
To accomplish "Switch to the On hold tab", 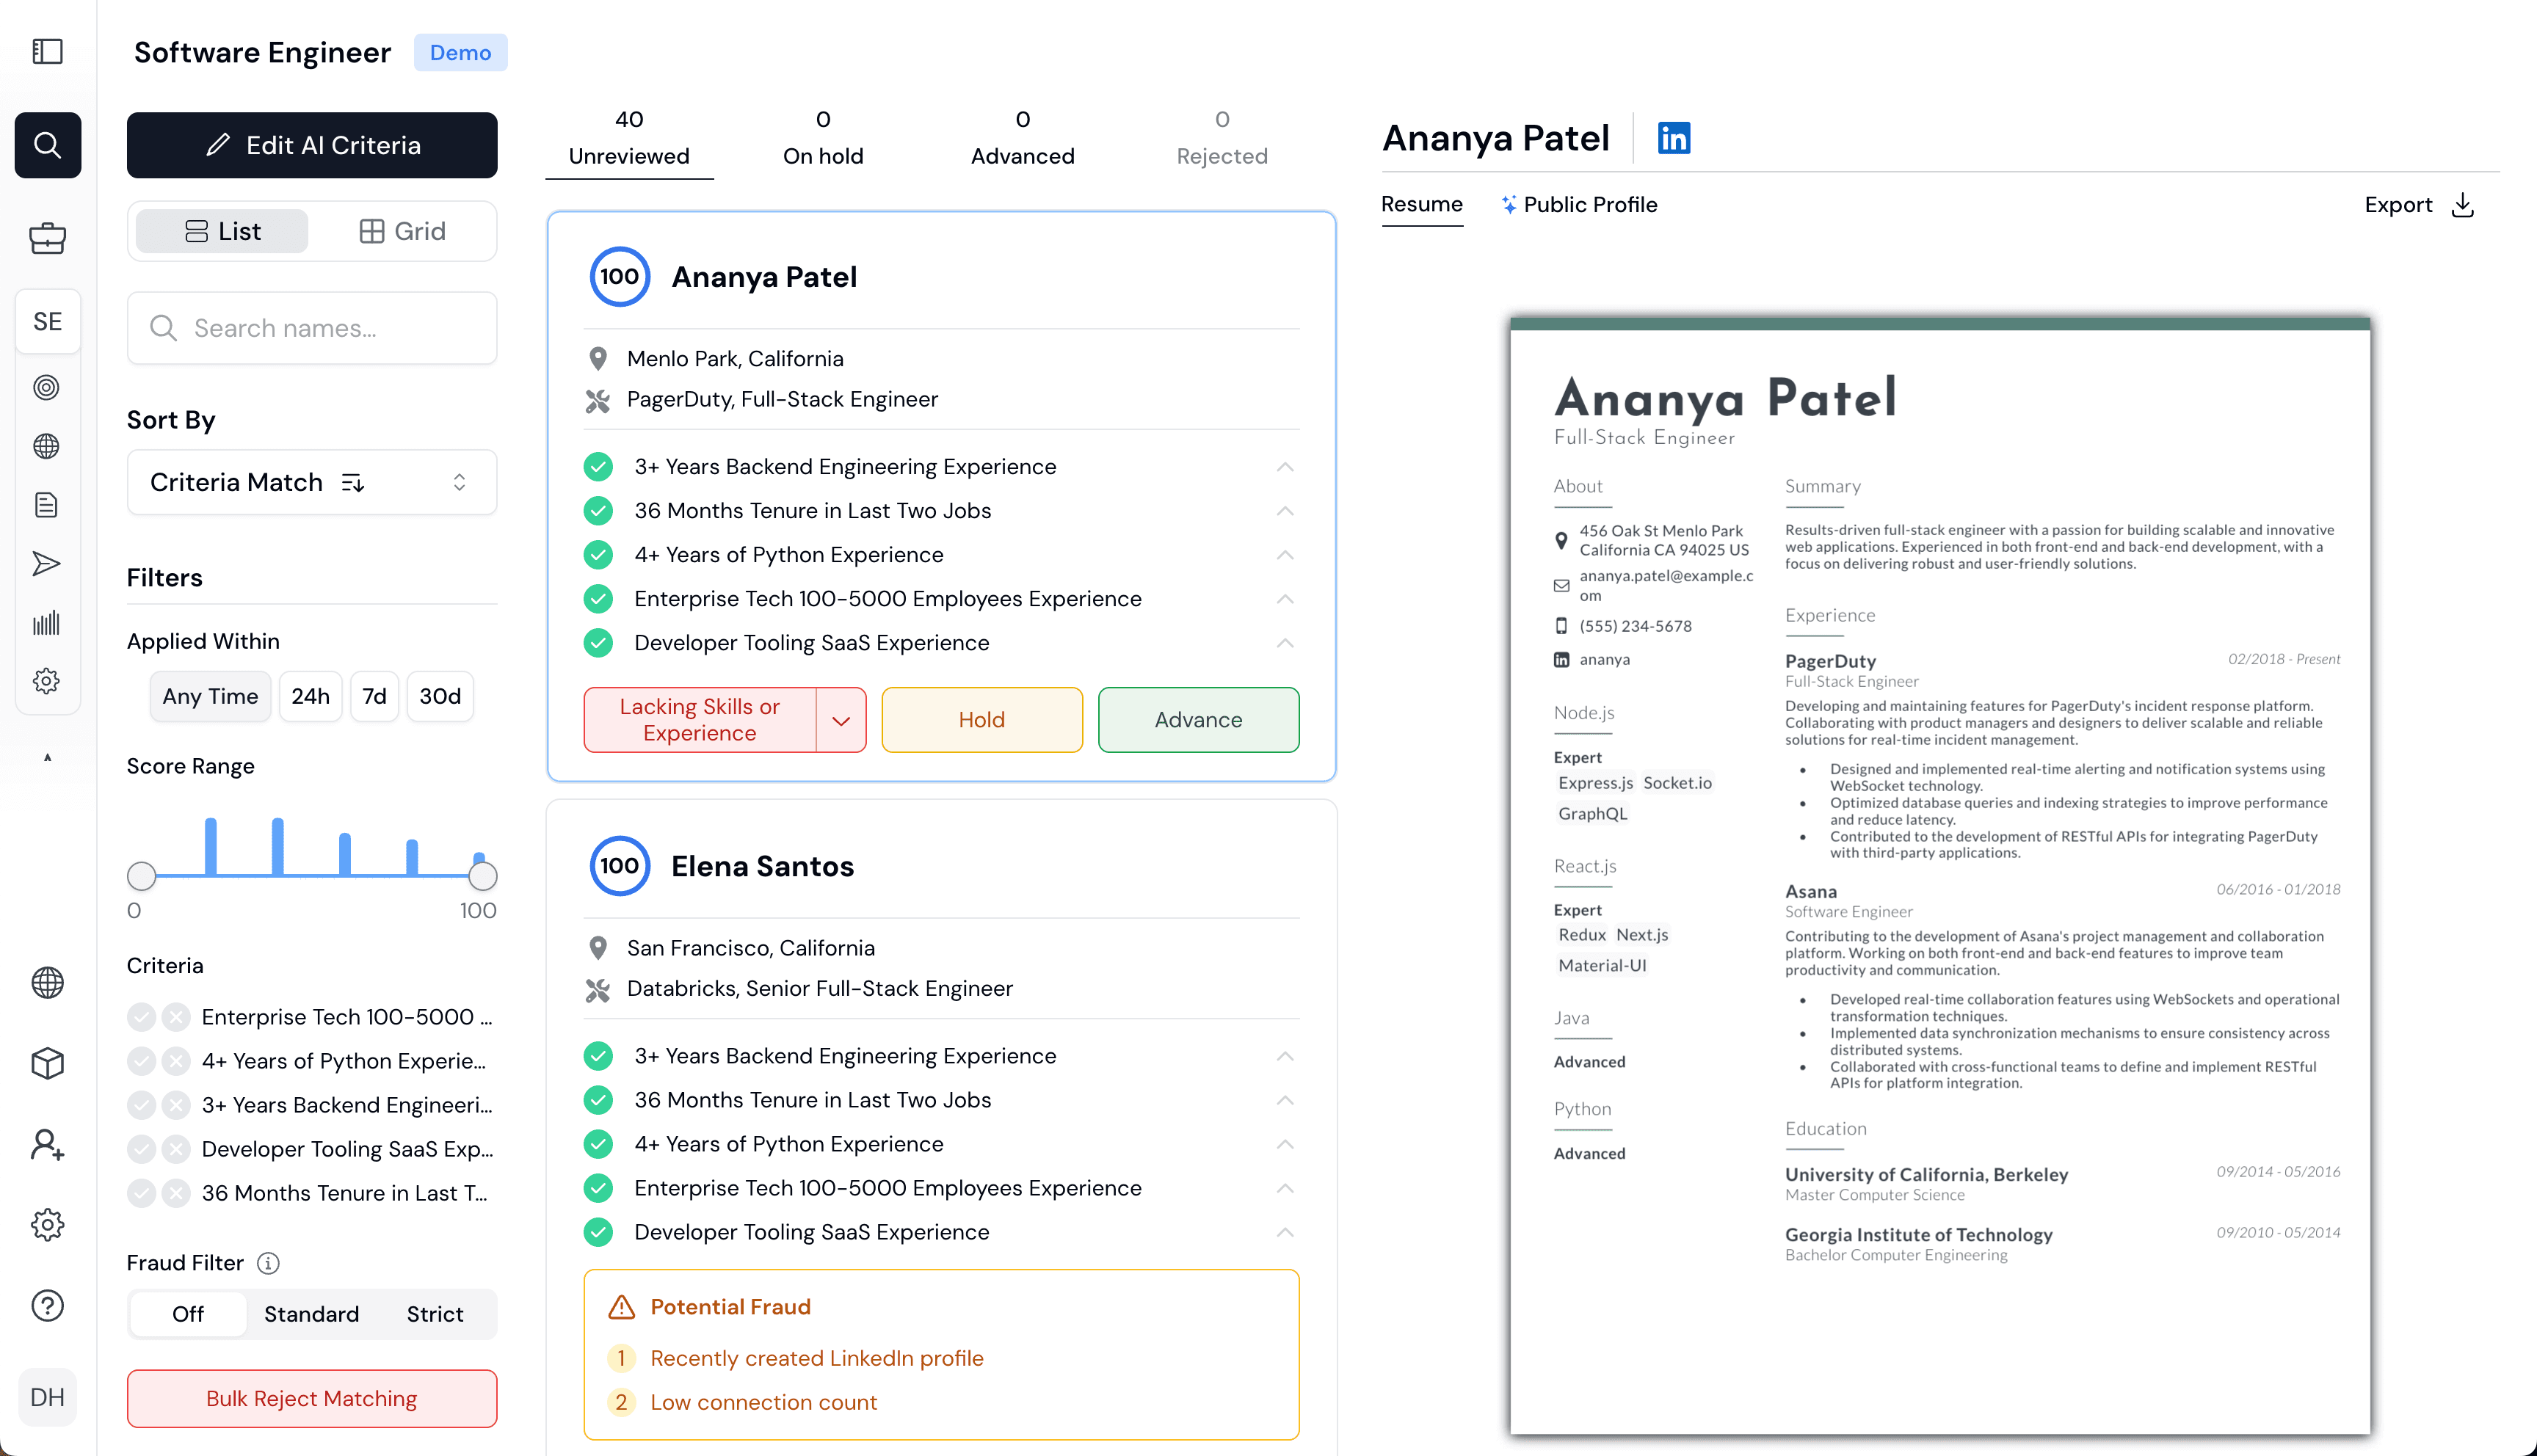I will 822,138.
